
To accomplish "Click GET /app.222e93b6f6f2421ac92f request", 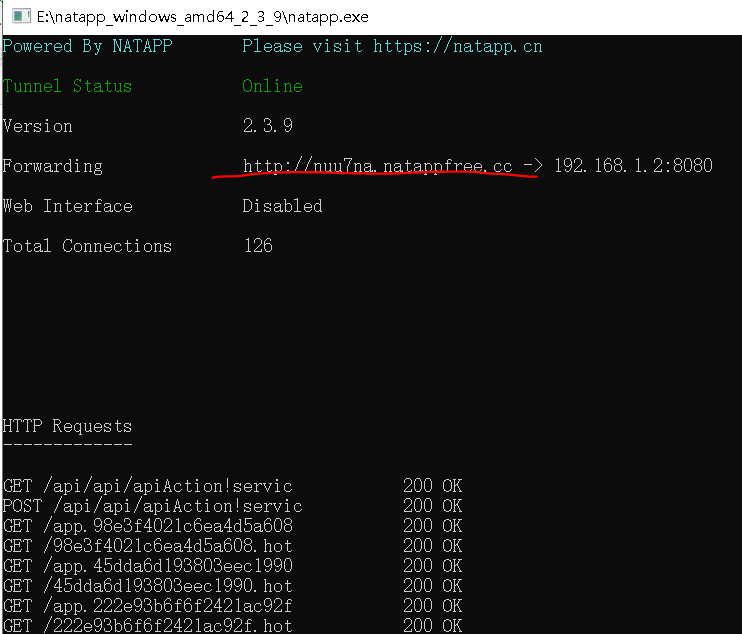I will pyautogui.click(x=148, y=606).
